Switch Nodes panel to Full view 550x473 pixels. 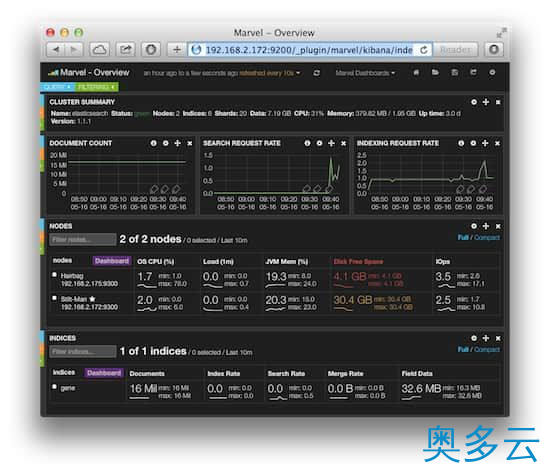tap(463, 238)
